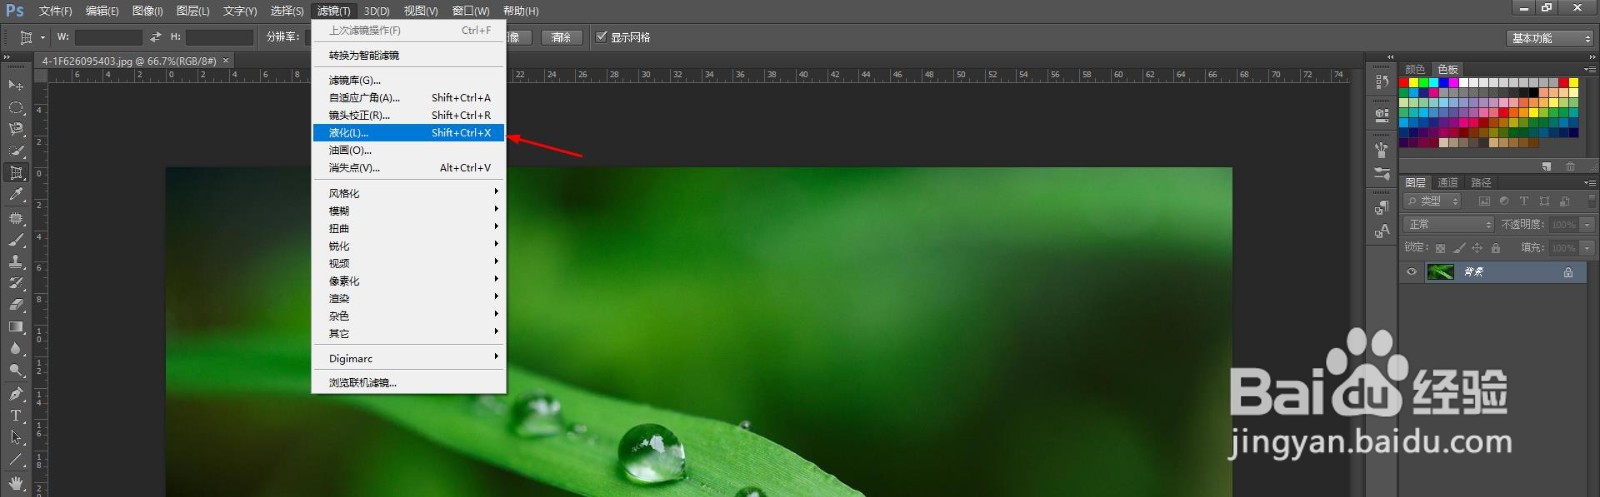Select the Hand tool
Image resolution: width=1600 pixels, height=497 pixels.
pos(16,483)
